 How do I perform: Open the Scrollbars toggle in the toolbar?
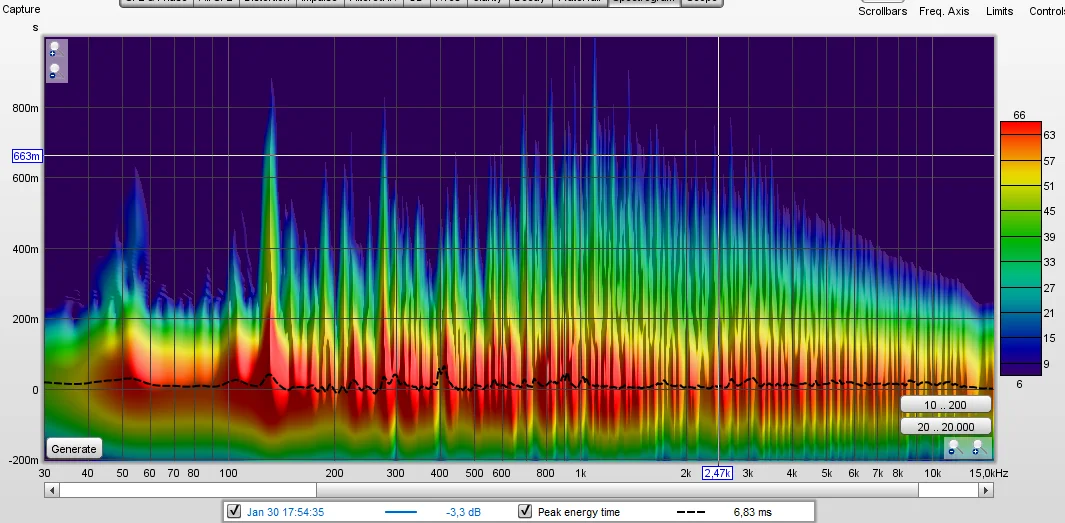click(x=882, y=11)
